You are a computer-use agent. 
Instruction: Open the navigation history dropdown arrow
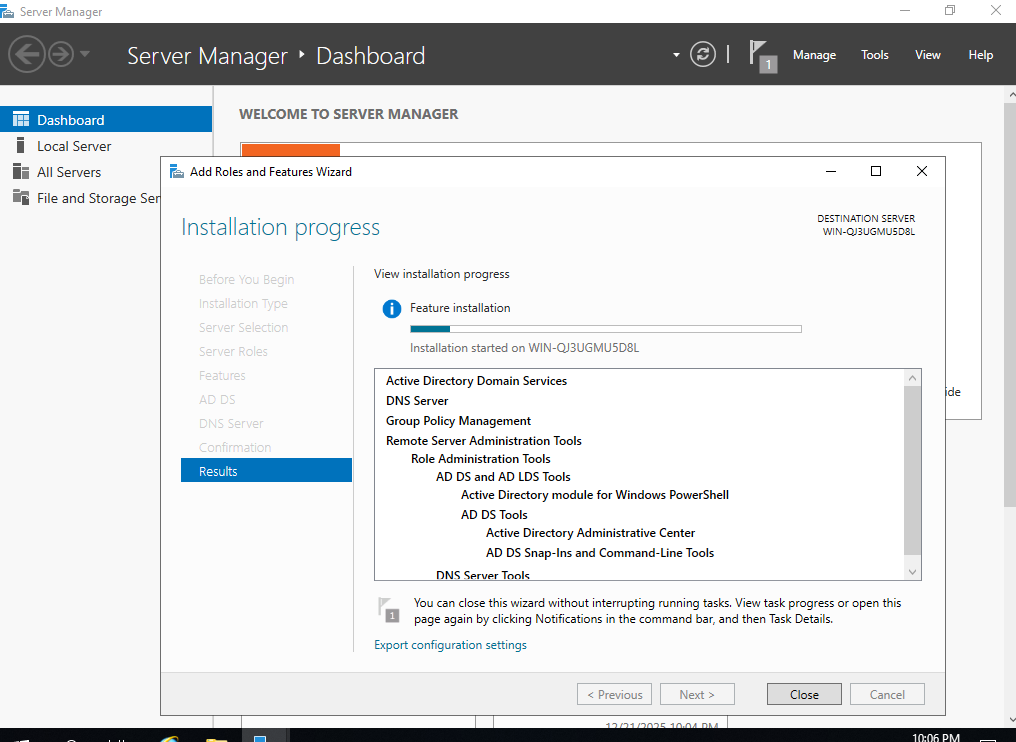click(x=85, y=54)
